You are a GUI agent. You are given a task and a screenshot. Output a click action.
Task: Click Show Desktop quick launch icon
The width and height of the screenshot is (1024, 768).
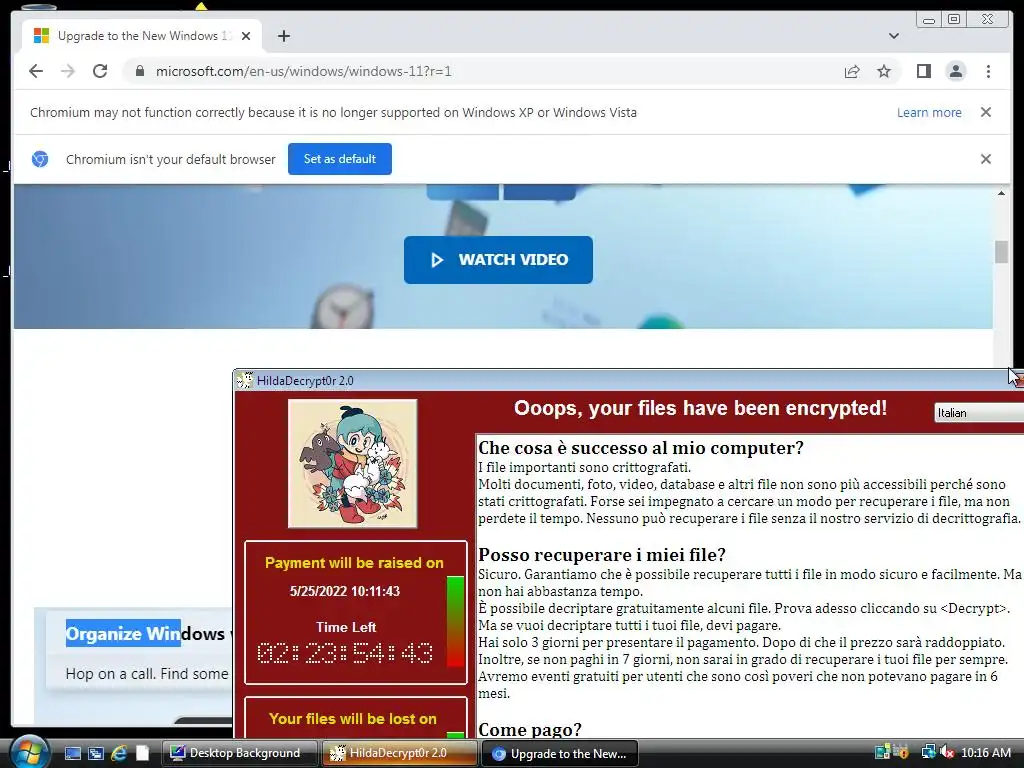tap(72, 754)
